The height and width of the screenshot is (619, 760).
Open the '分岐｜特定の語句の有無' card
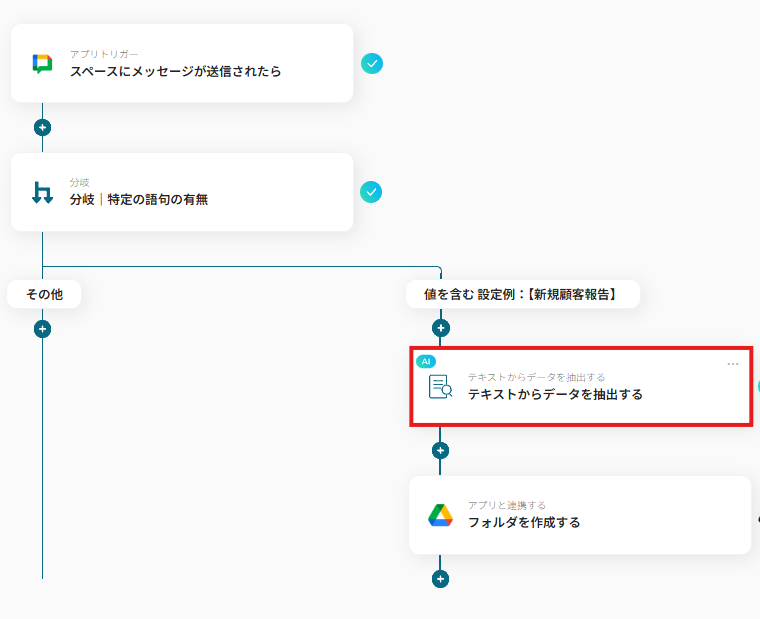(x=182, y=192)
